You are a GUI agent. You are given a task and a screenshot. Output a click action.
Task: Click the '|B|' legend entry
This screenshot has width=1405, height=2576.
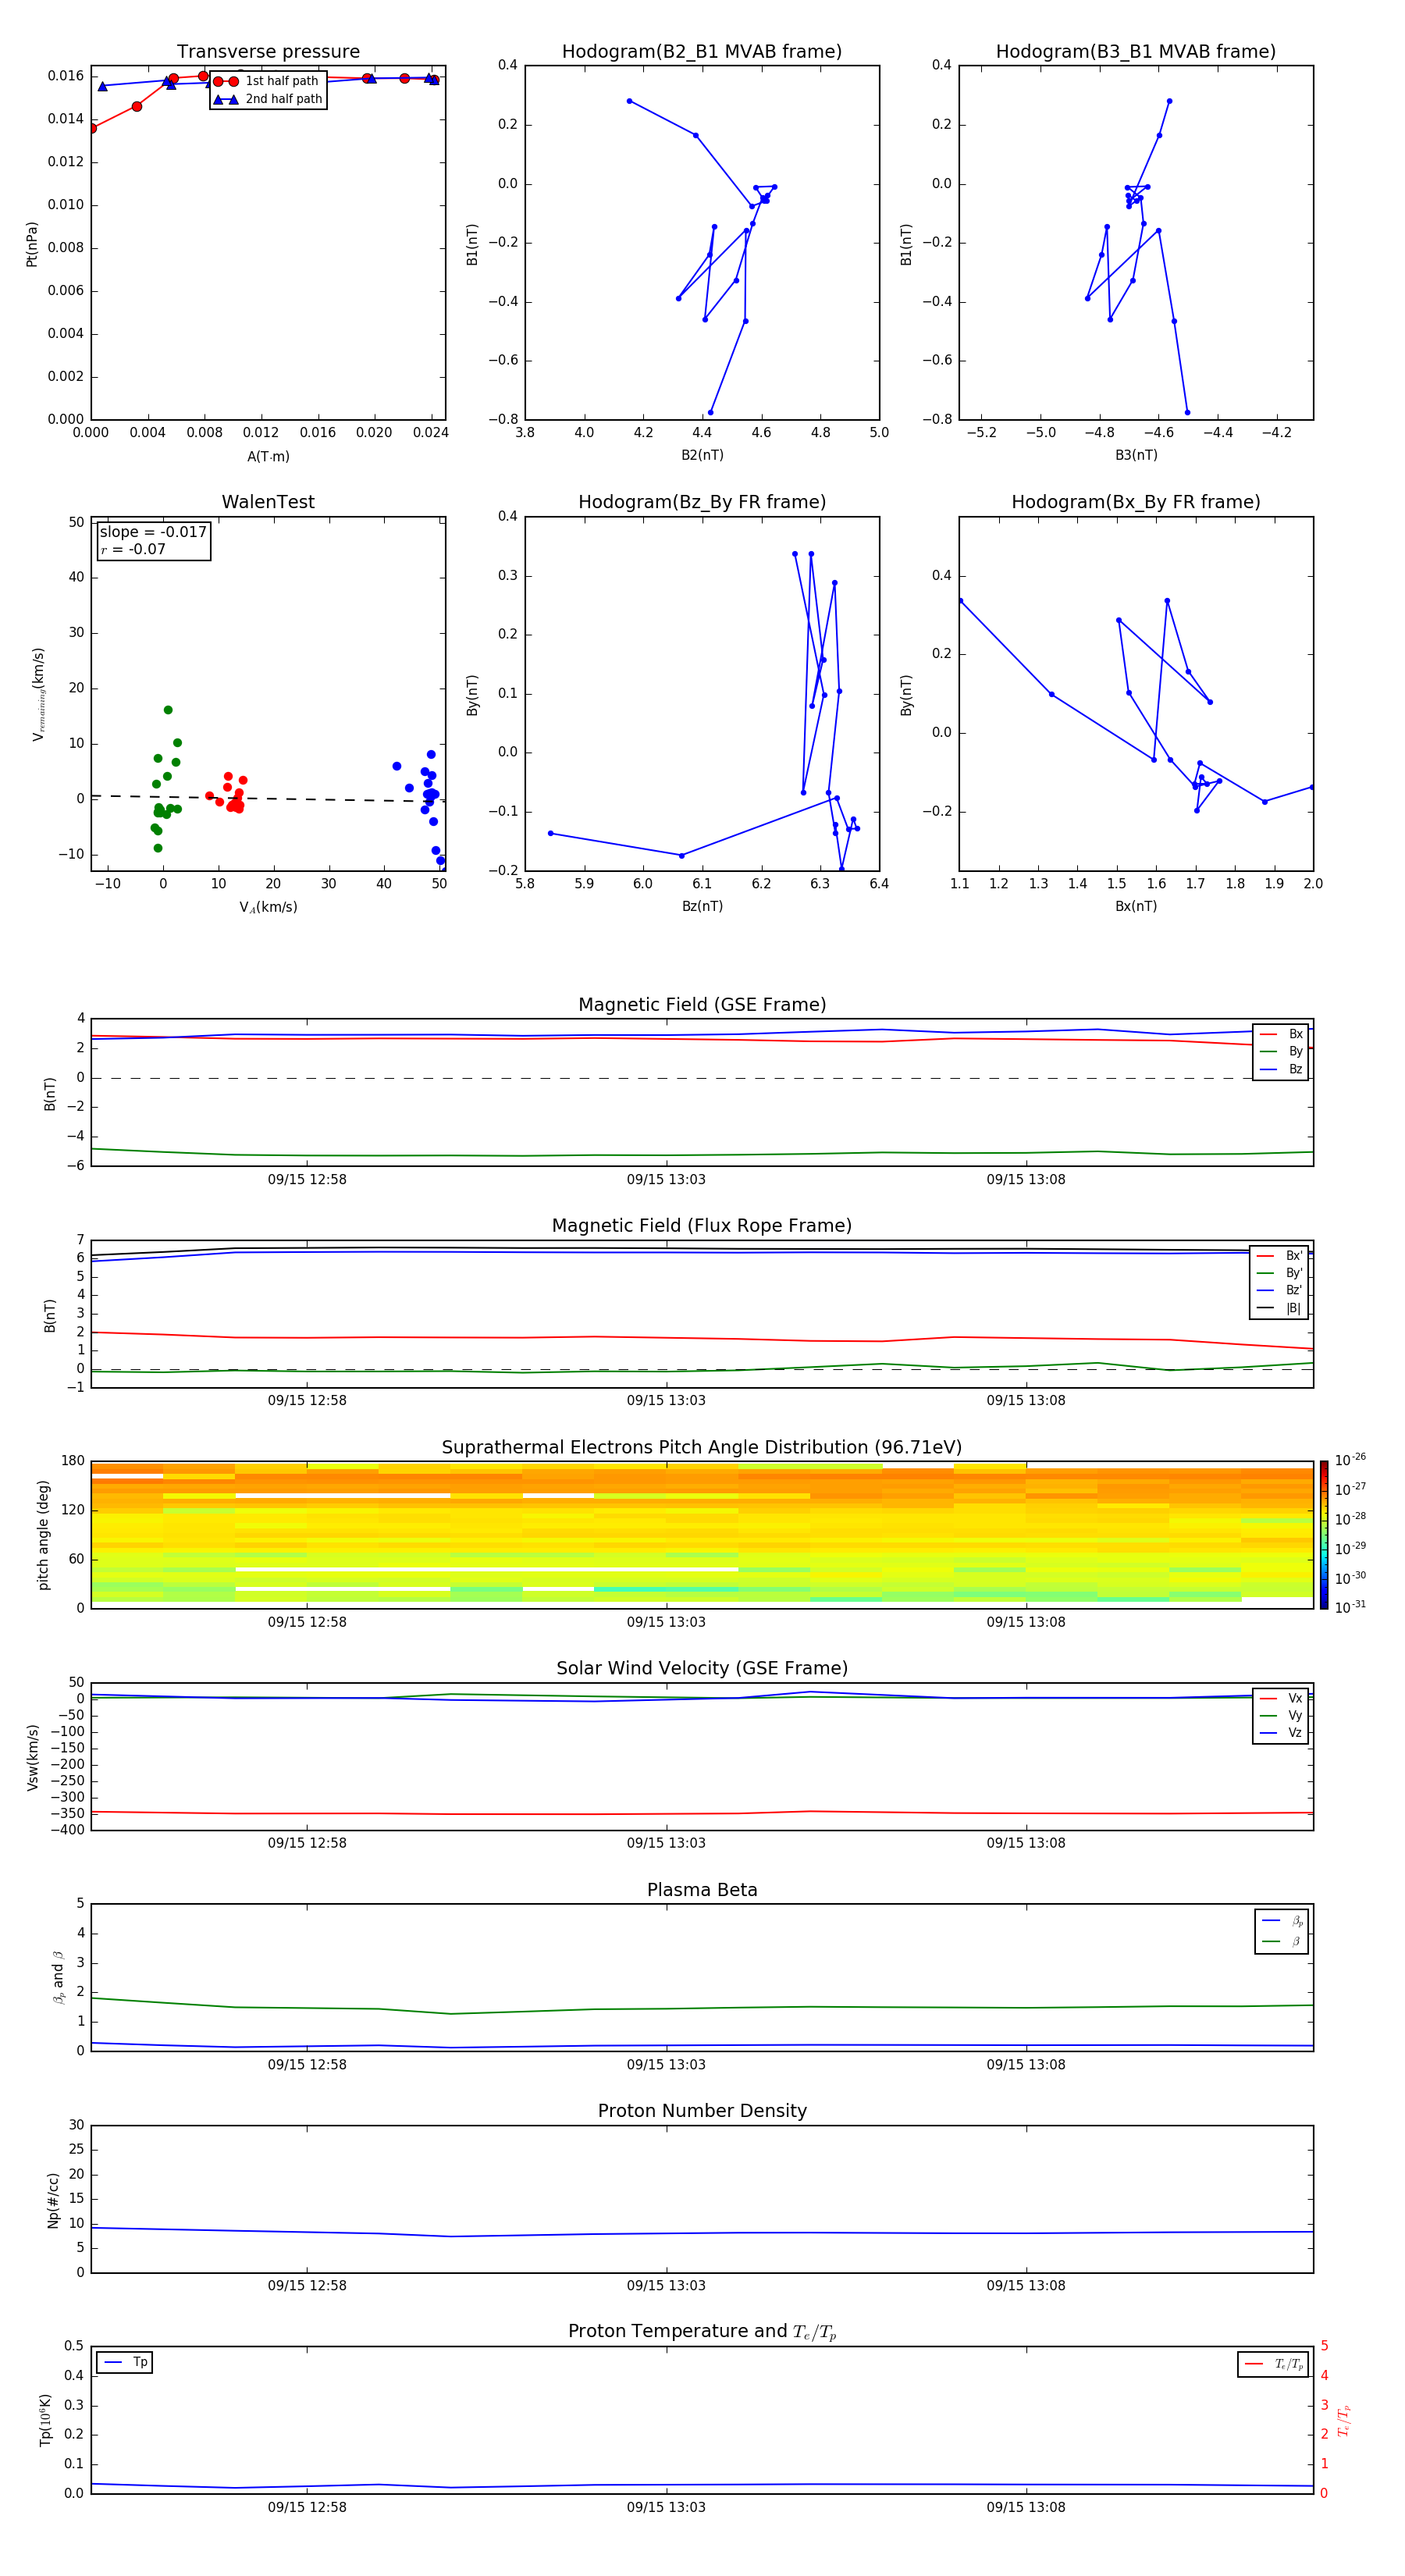(1279, 1308)
